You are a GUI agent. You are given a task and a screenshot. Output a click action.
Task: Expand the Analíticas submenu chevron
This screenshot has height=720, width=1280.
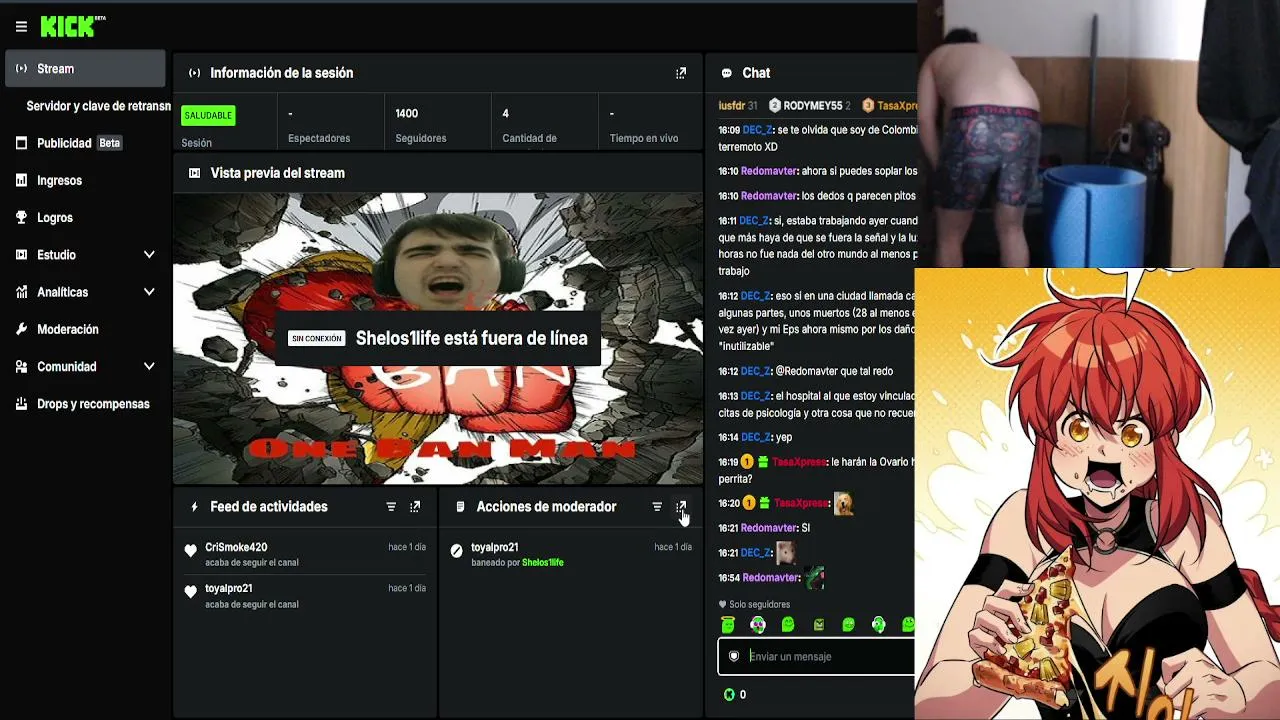click(149, 292)
